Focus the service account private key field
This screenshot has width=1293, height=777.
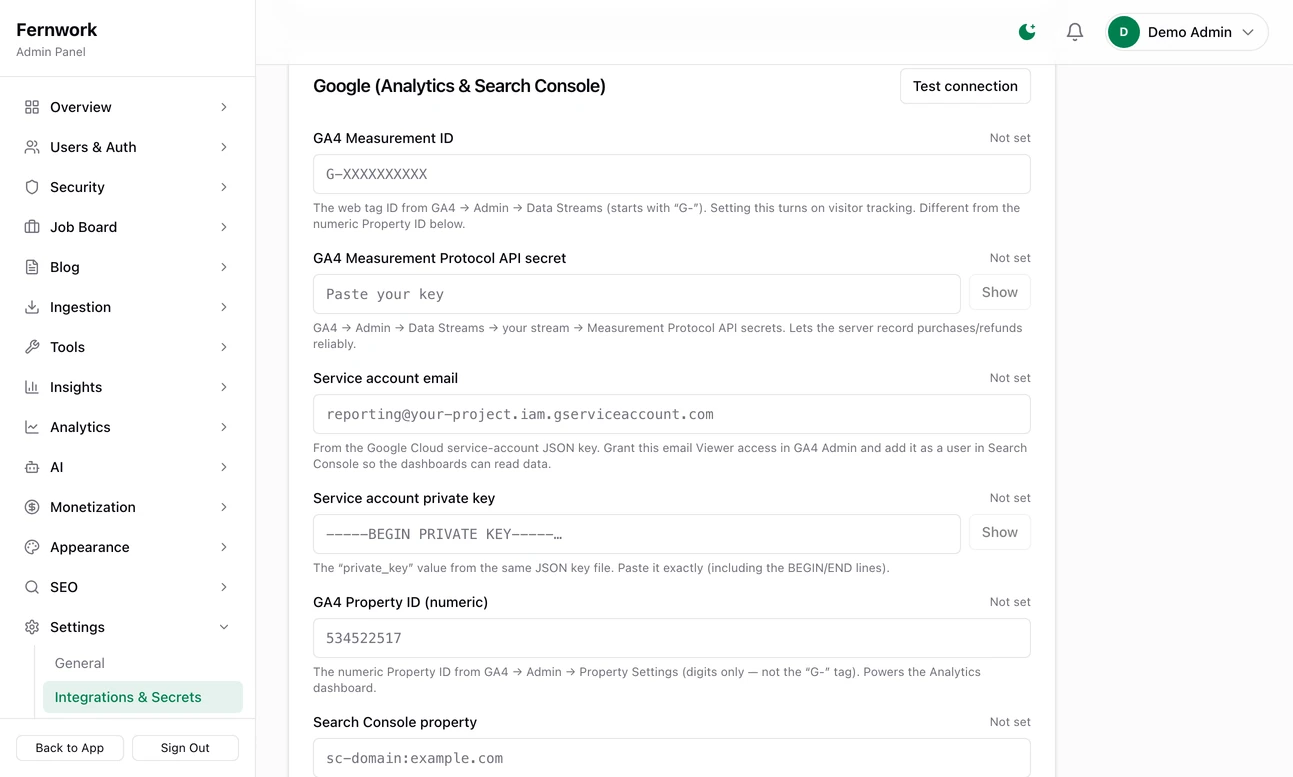tap(637, 534)
